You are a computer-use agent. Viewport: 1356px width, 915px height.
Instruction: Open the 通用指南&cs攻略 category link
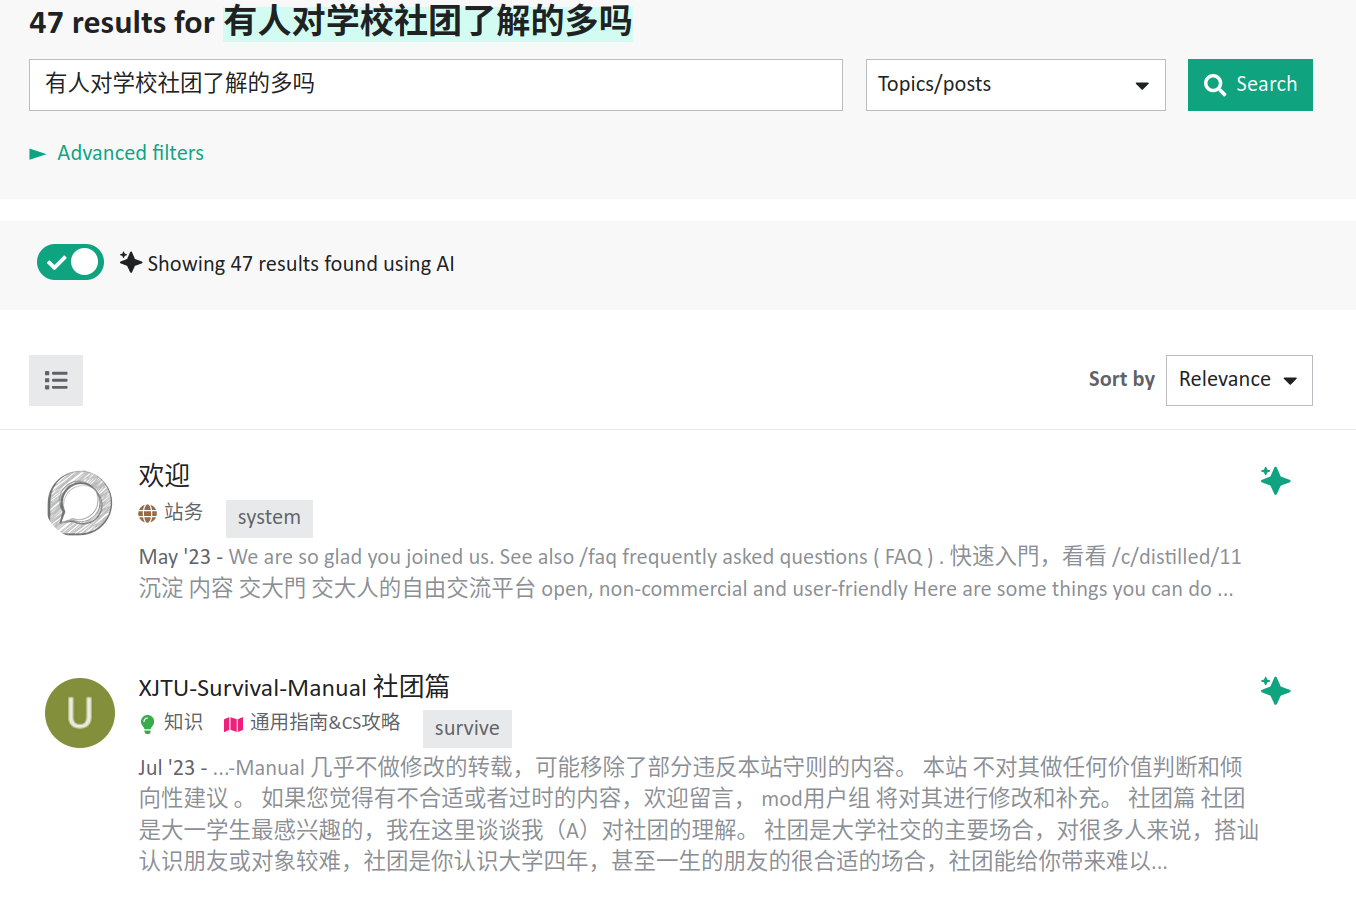tap(324, 723)
